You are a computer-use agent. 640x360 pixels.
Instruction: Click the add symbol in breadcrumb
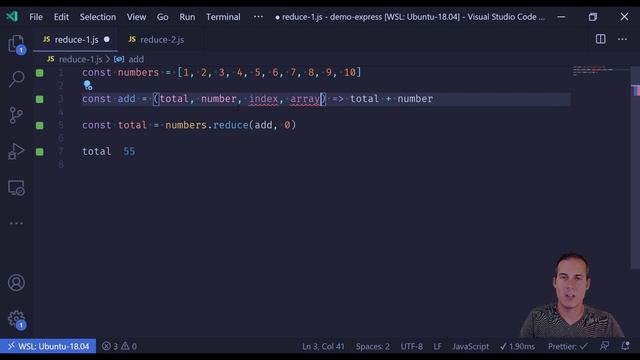point(136,60)
